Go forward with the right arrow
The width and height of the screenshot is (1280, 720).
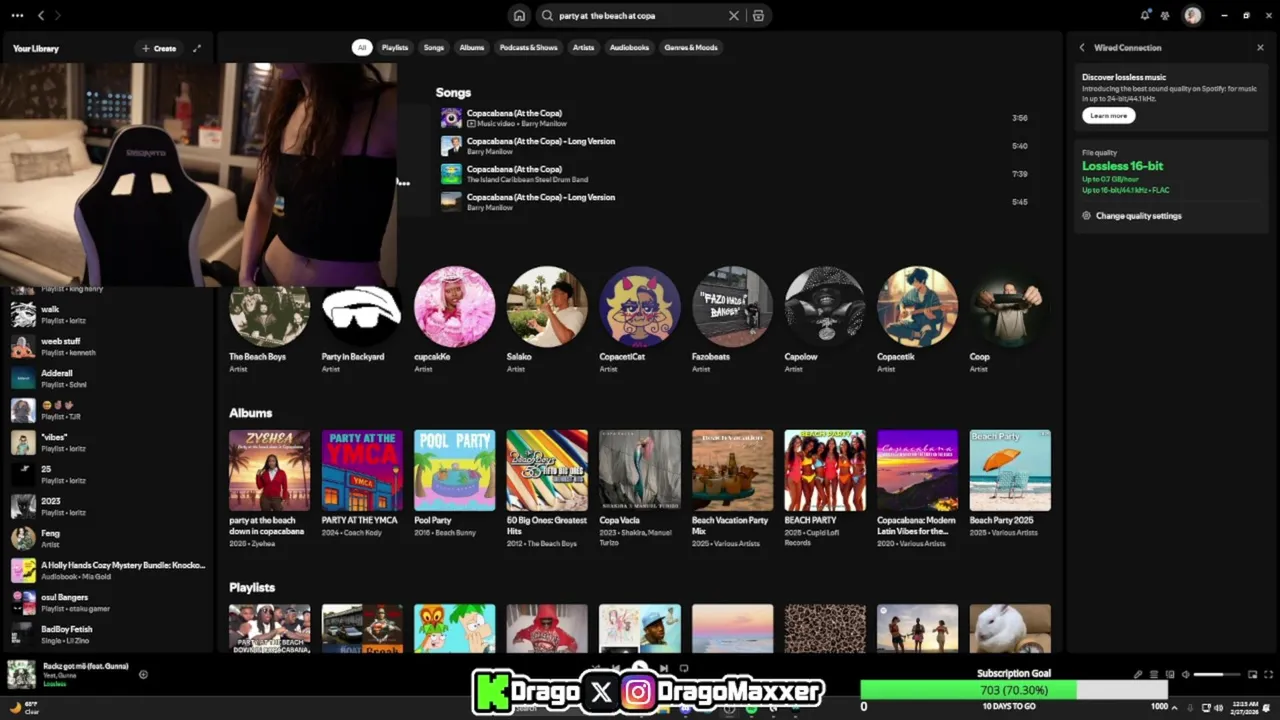(58, 15)
